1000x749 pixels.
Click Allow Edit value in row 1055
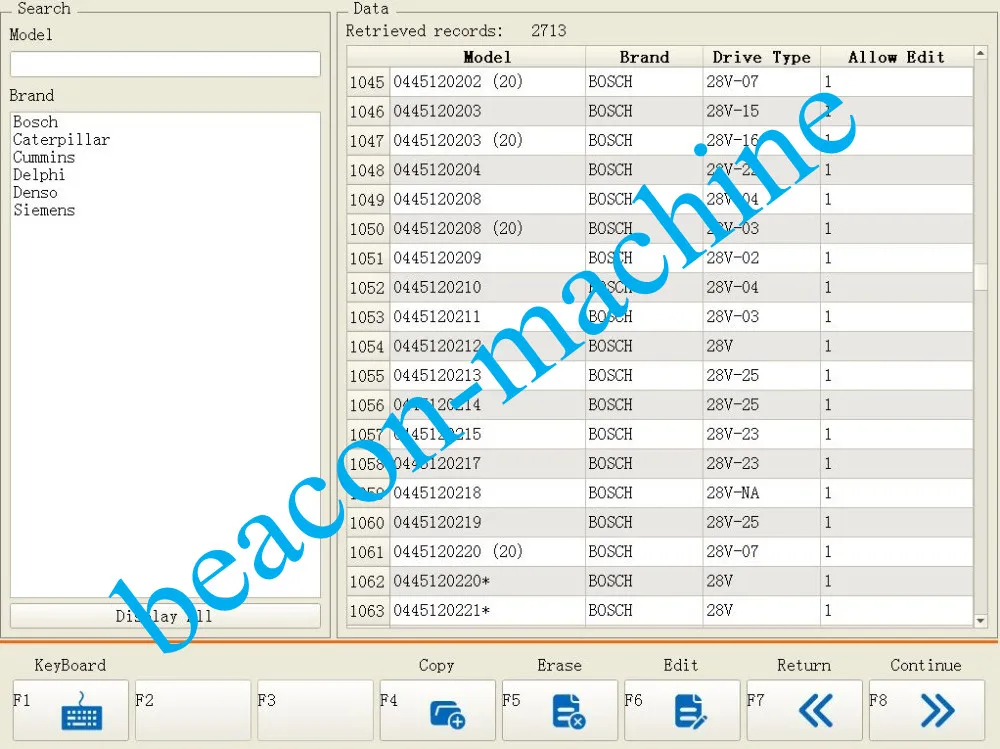(897, 375)
